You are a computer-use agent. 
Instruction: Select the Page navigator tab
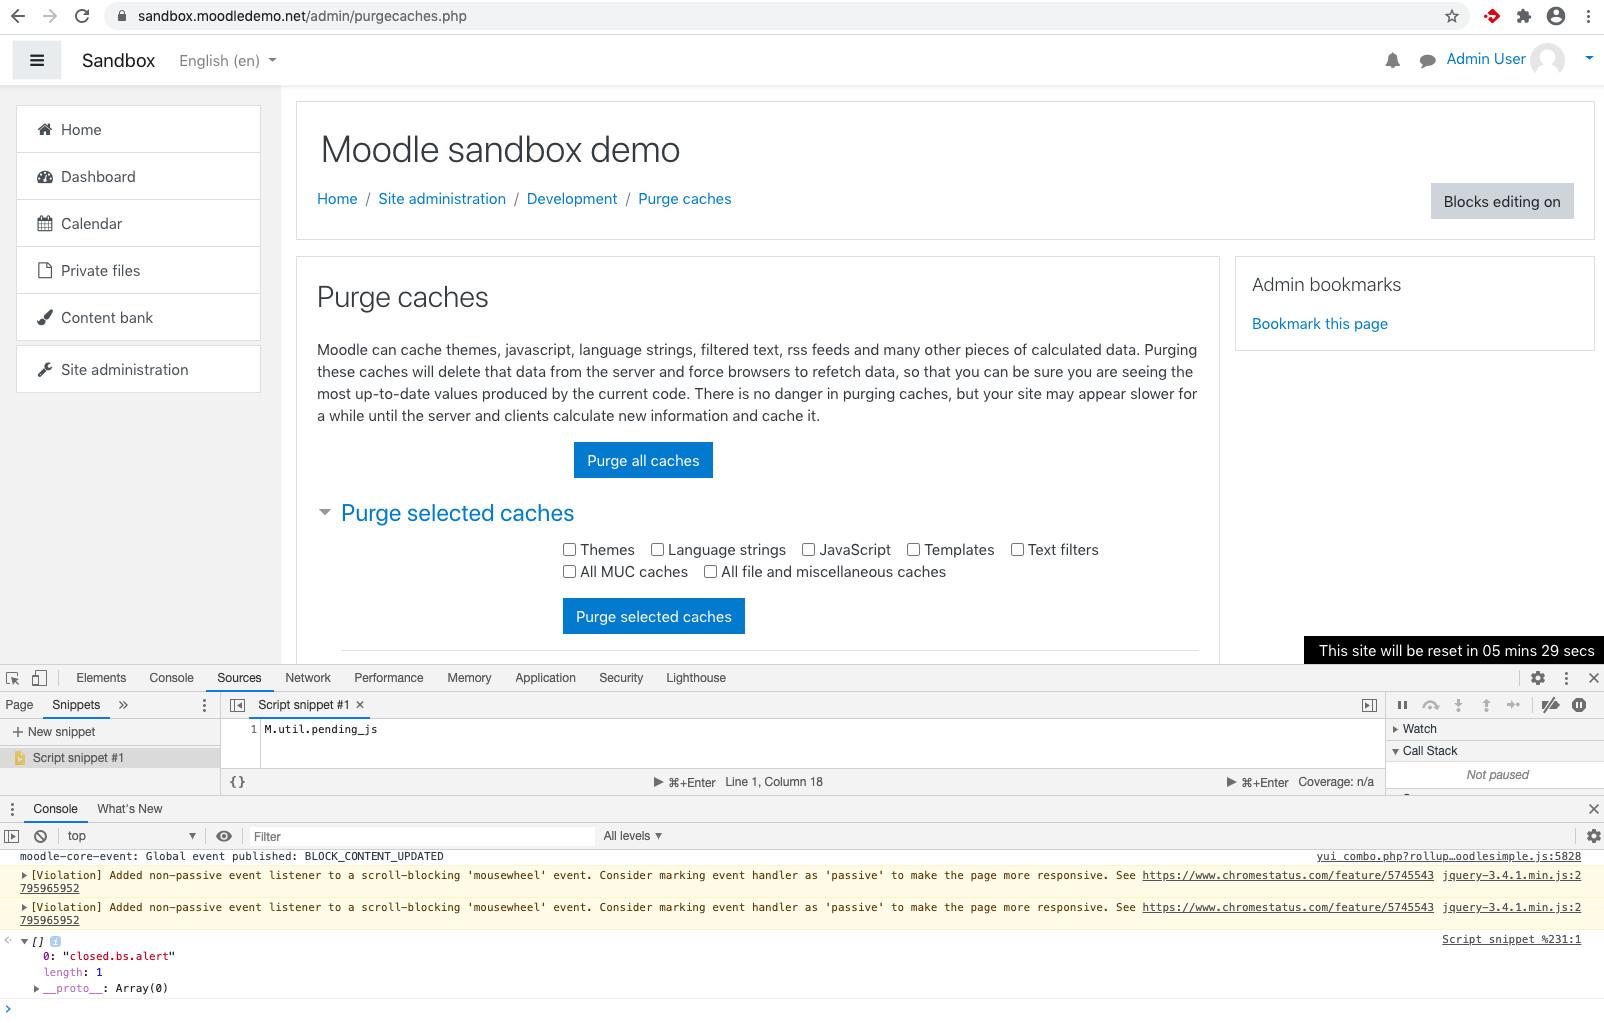[x=19, y=705]
